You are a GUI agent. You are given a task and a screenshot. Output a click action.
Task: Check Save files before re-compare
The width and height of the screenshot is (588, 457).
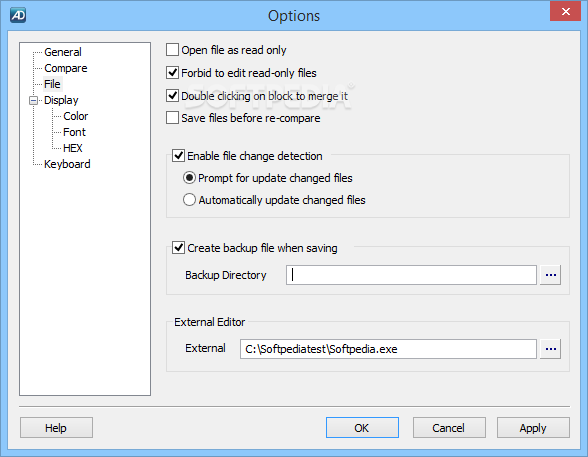pyautogui.click(x=172, y=118)
